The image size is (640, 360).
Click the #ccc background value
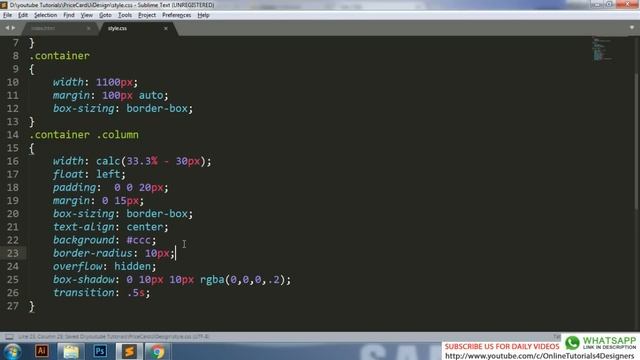[139, 240]
